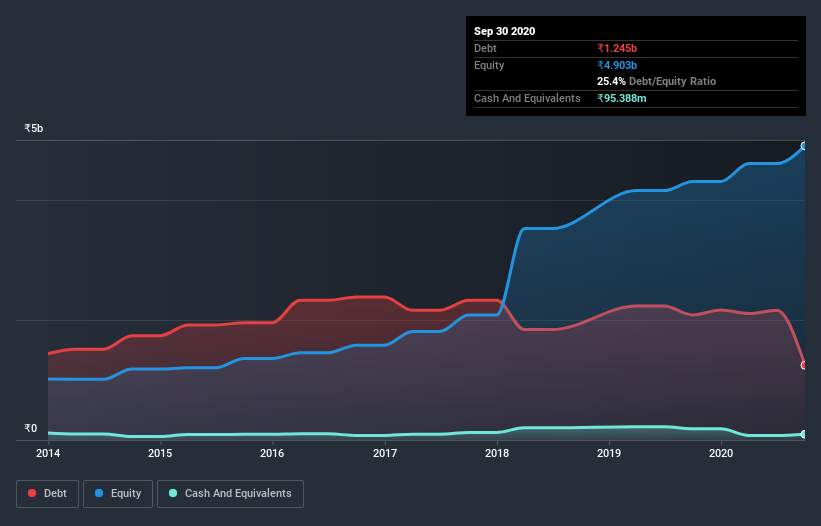
Task: Click the Equity row label in tooltip
Action: click(x=489, y=65)
